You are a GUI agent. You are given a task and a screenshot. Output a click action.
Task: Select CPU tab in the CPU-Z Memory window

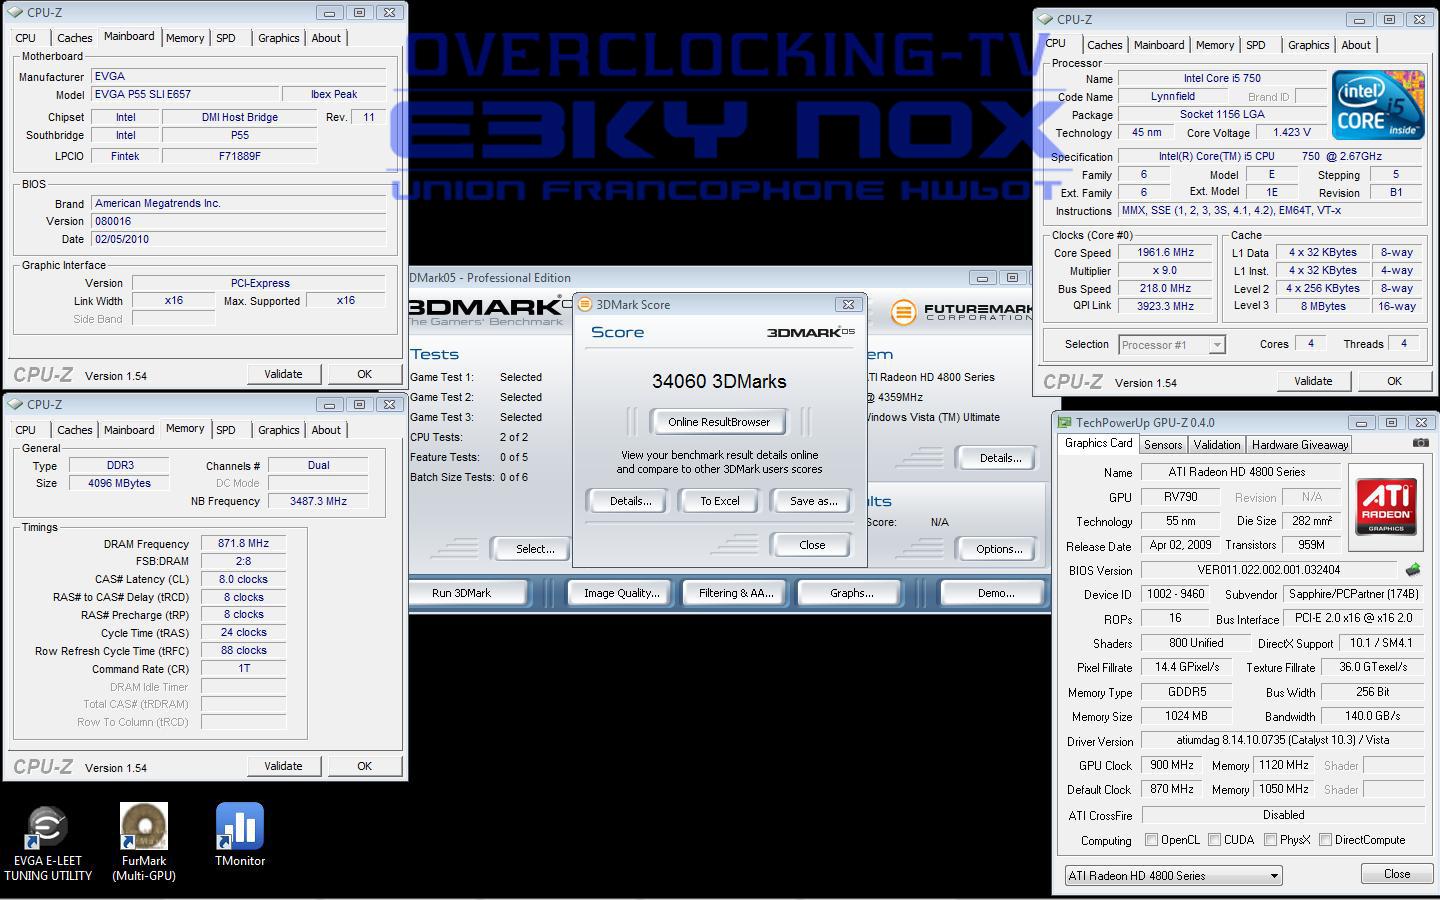(26, 430)
